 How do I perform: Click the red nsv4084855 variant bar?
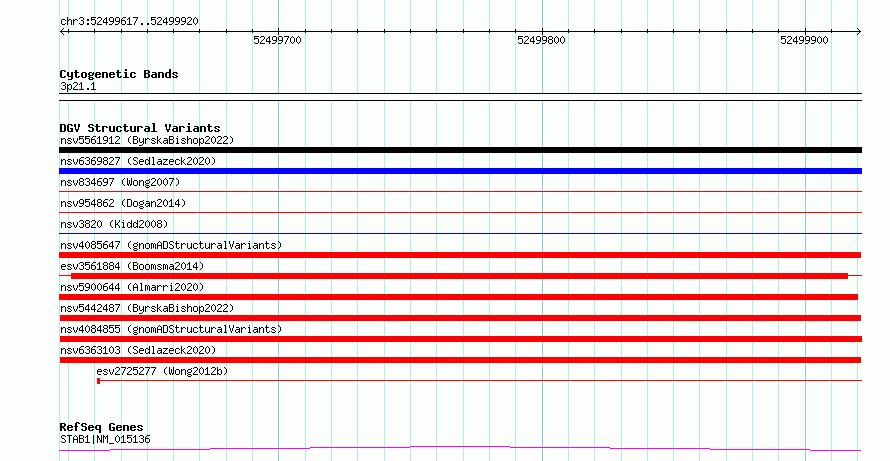point(460,339)
